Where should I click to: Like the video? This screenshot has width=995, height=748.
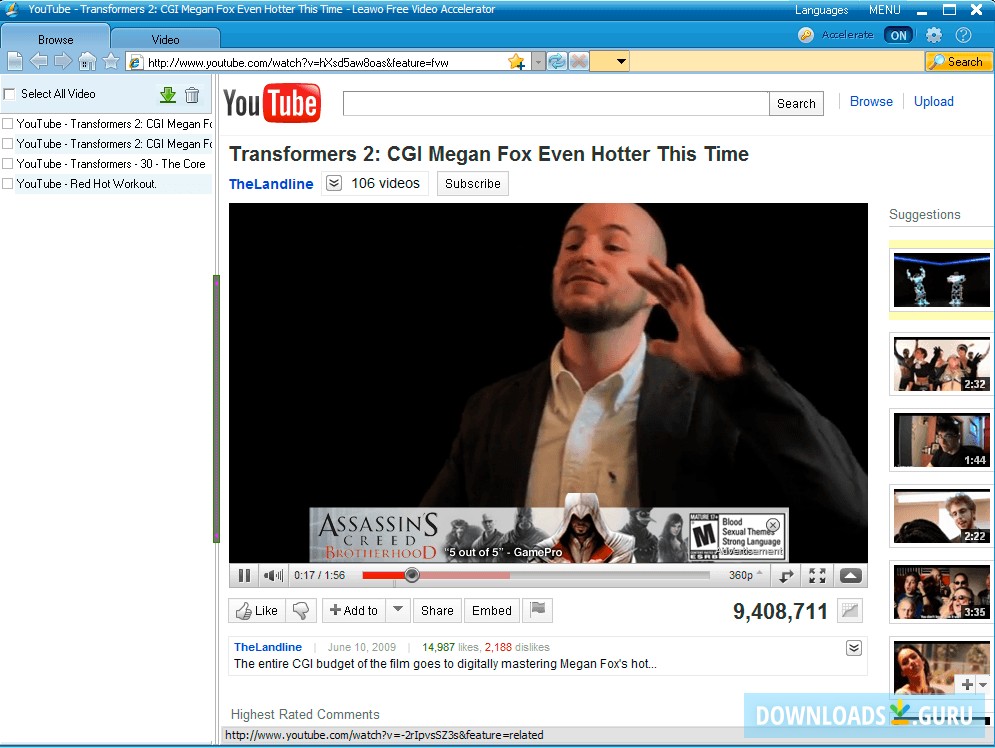point(257,610)
